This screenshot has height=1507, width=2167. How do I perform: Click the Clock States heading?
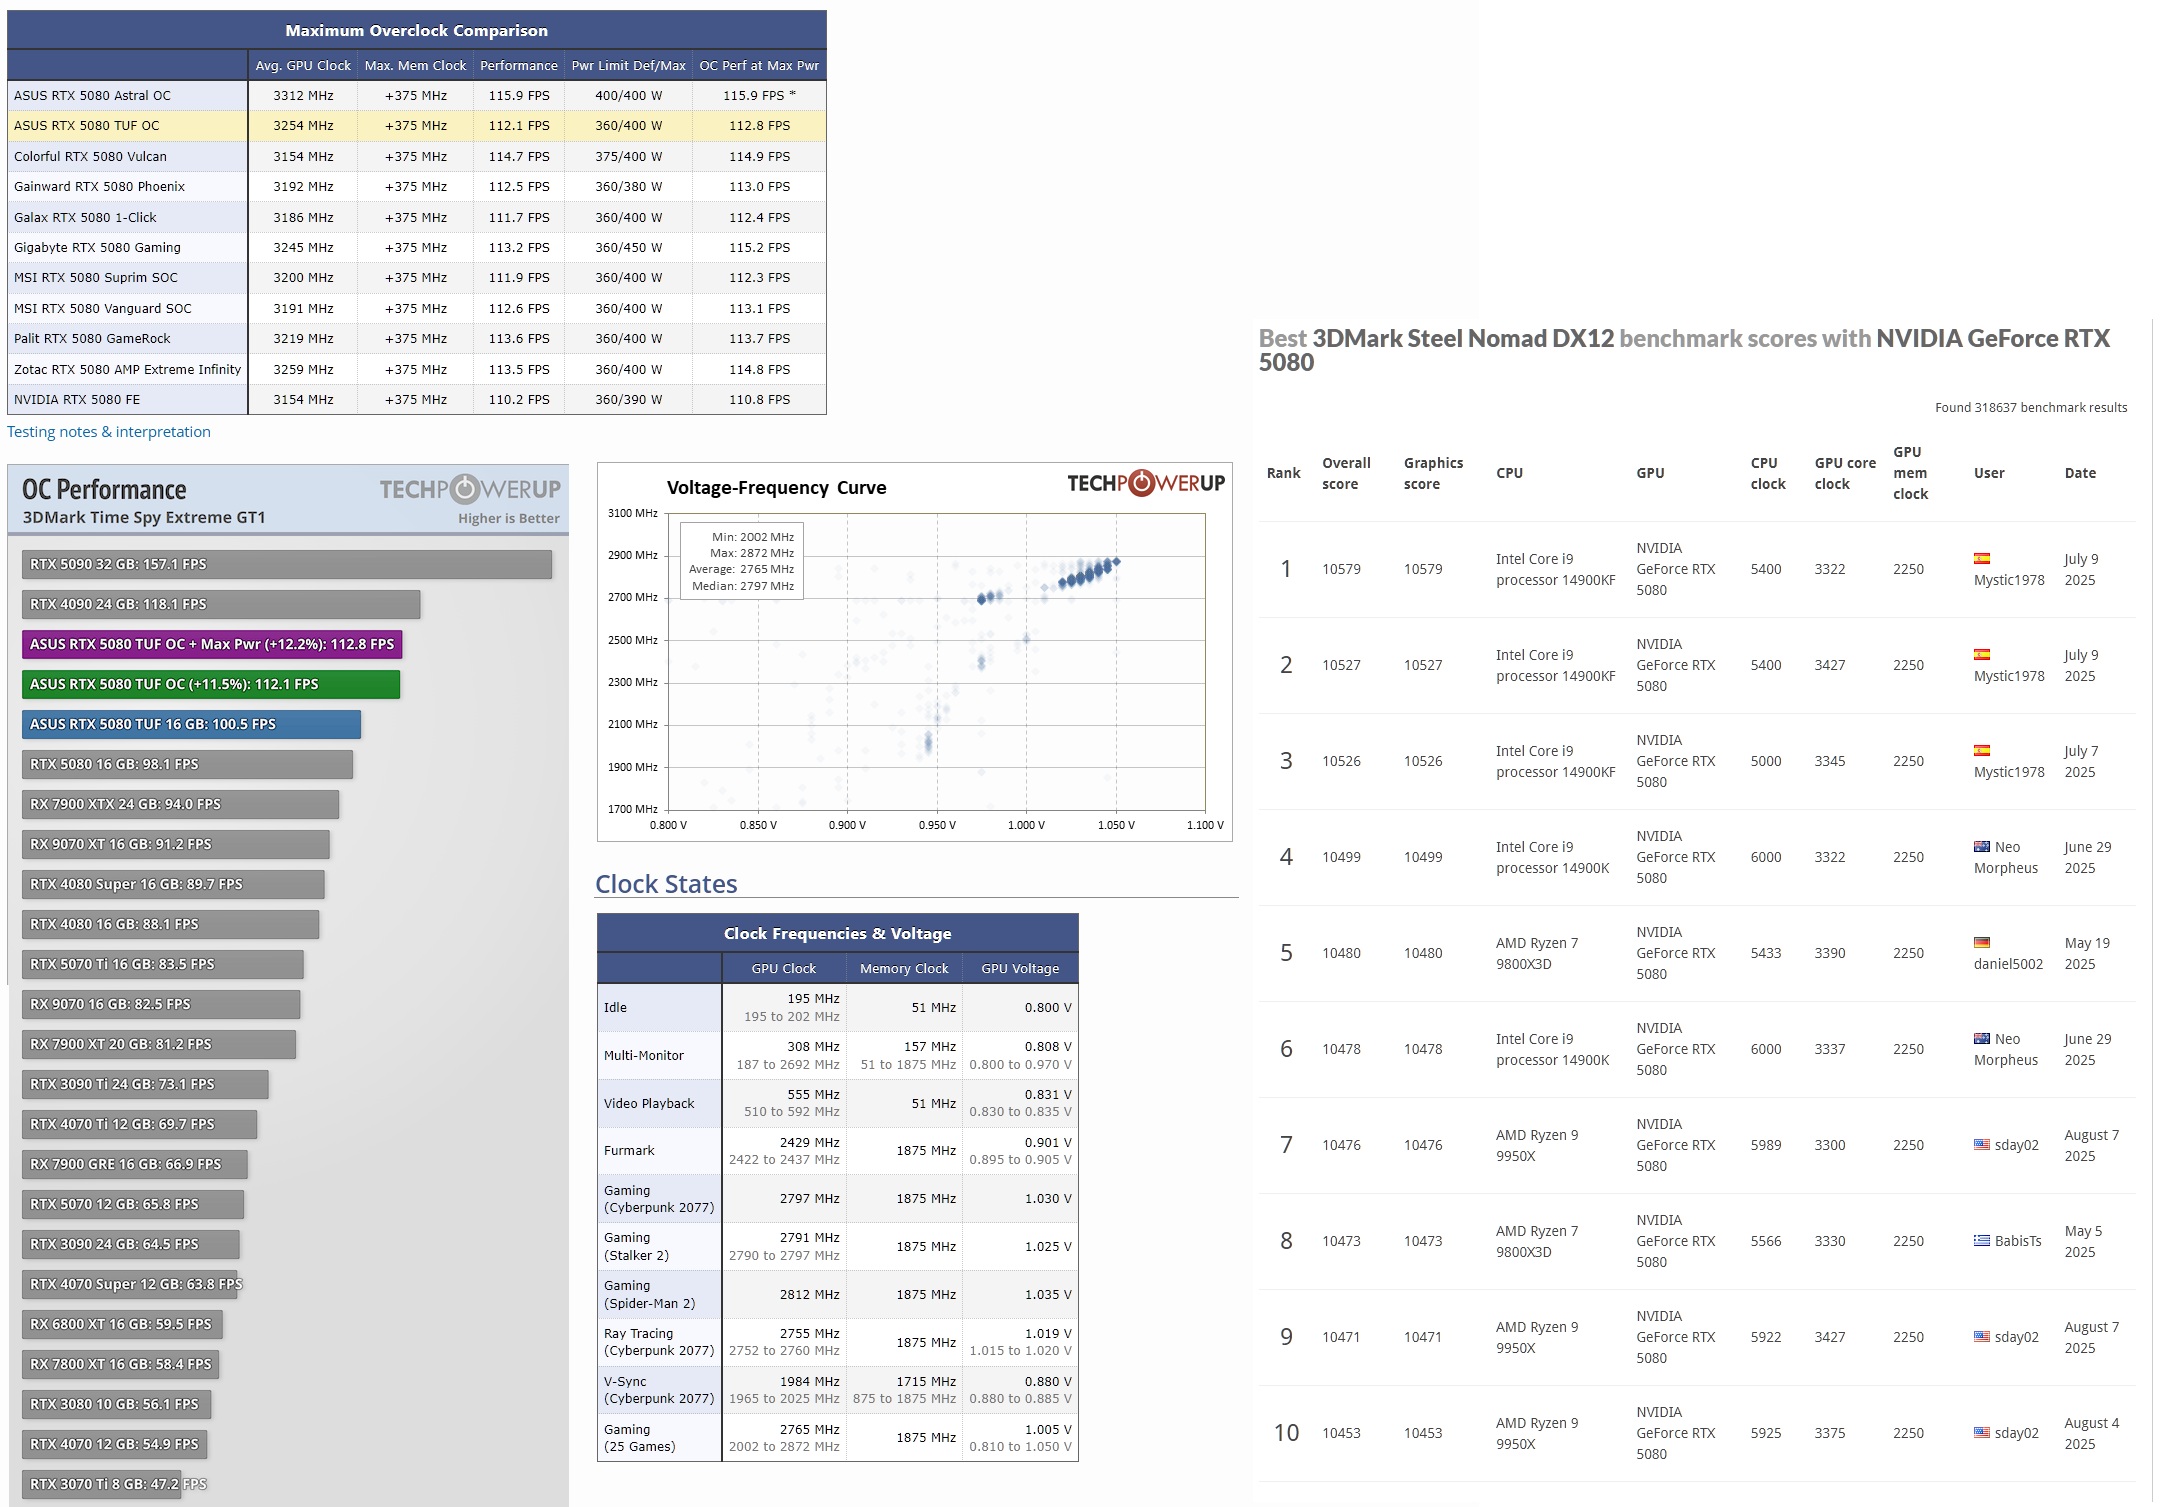pyautogui.click(x=666, y=884)
